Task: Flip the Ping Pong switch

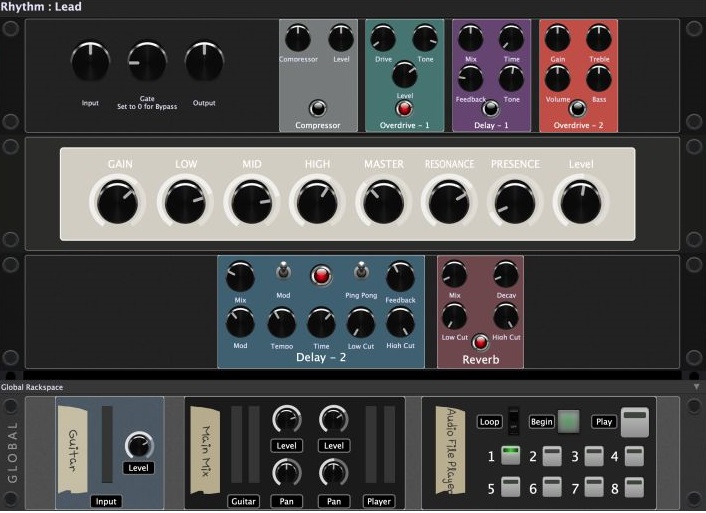Action: pos(361,270)
